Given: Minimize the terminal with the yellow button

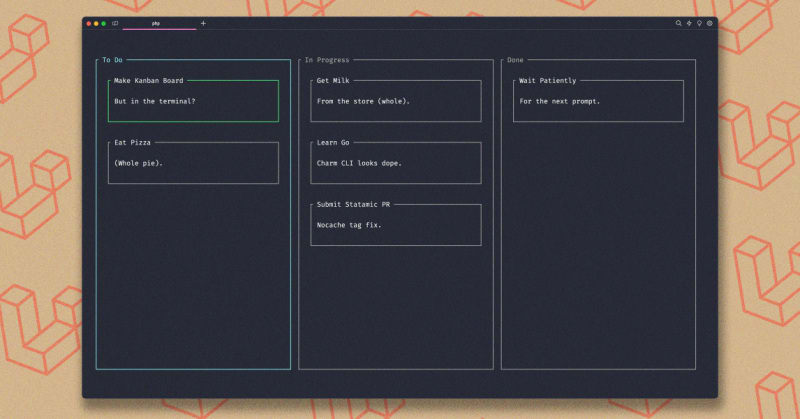Looking at the screenshot, I should 95,23.
